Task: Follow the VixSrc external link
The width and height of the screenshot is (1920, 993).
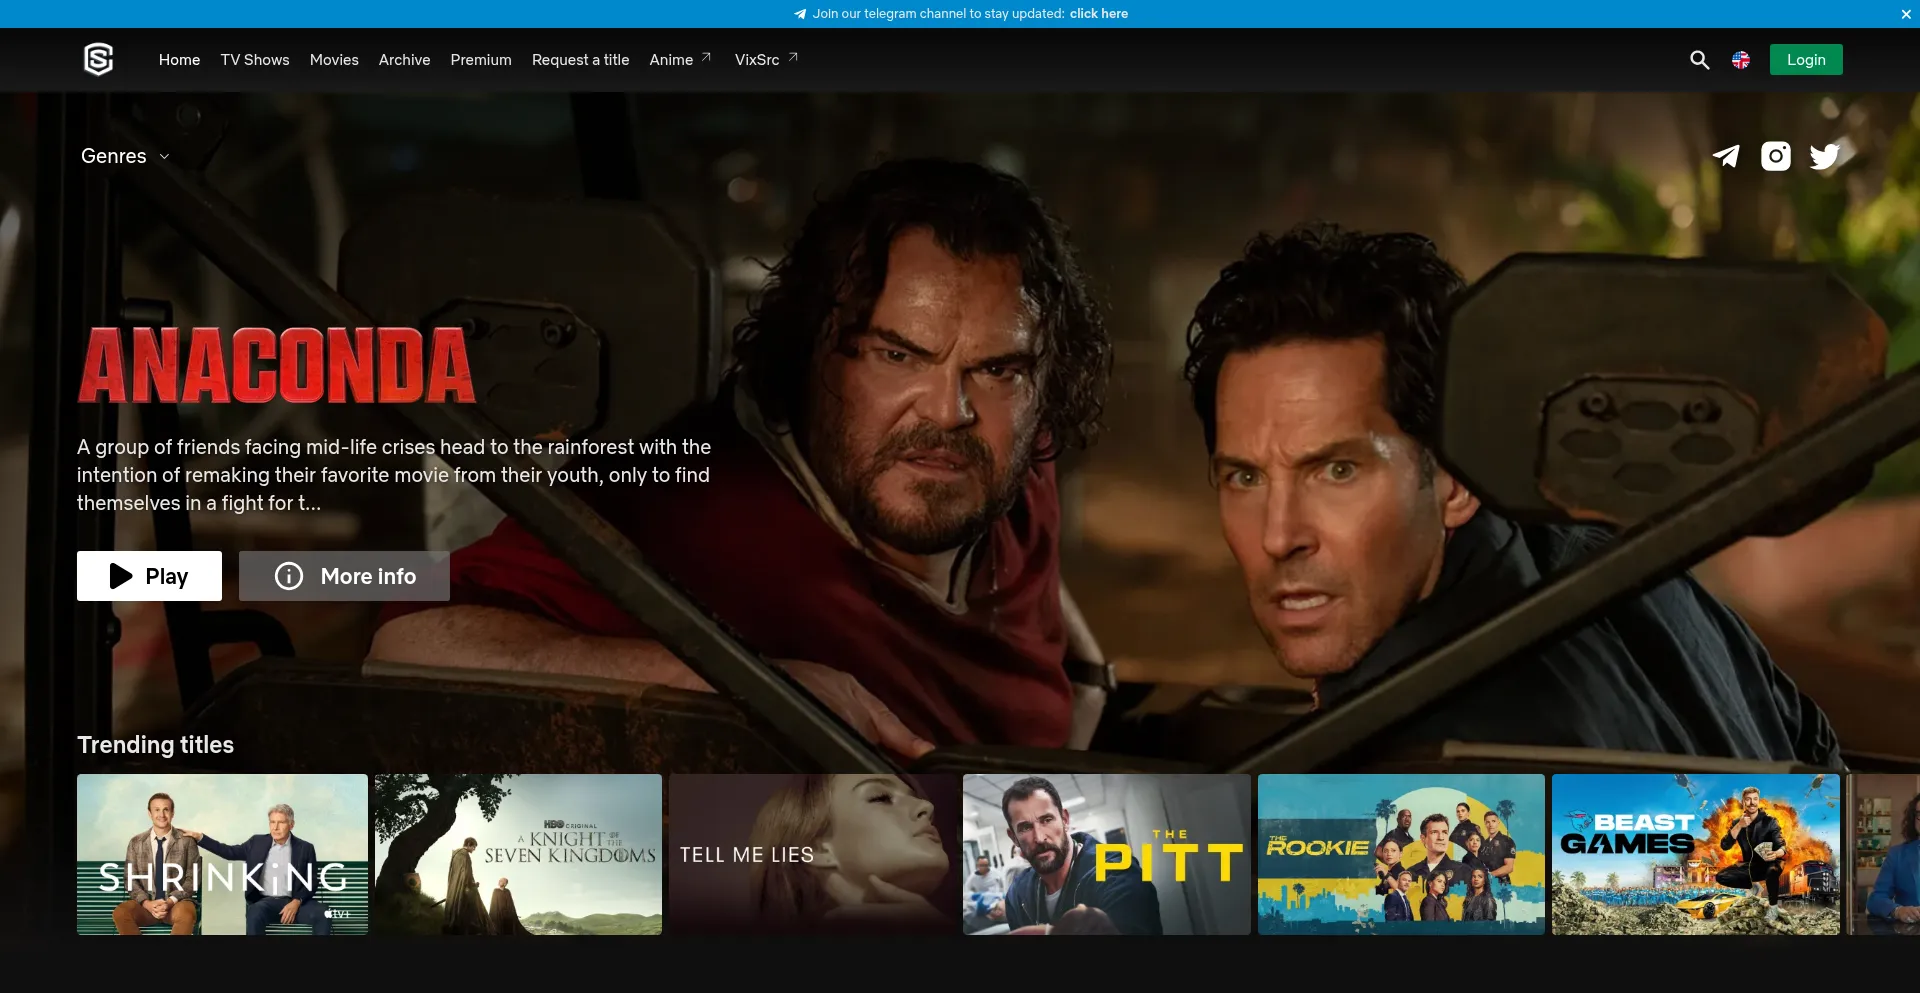Action: (766, 60)
